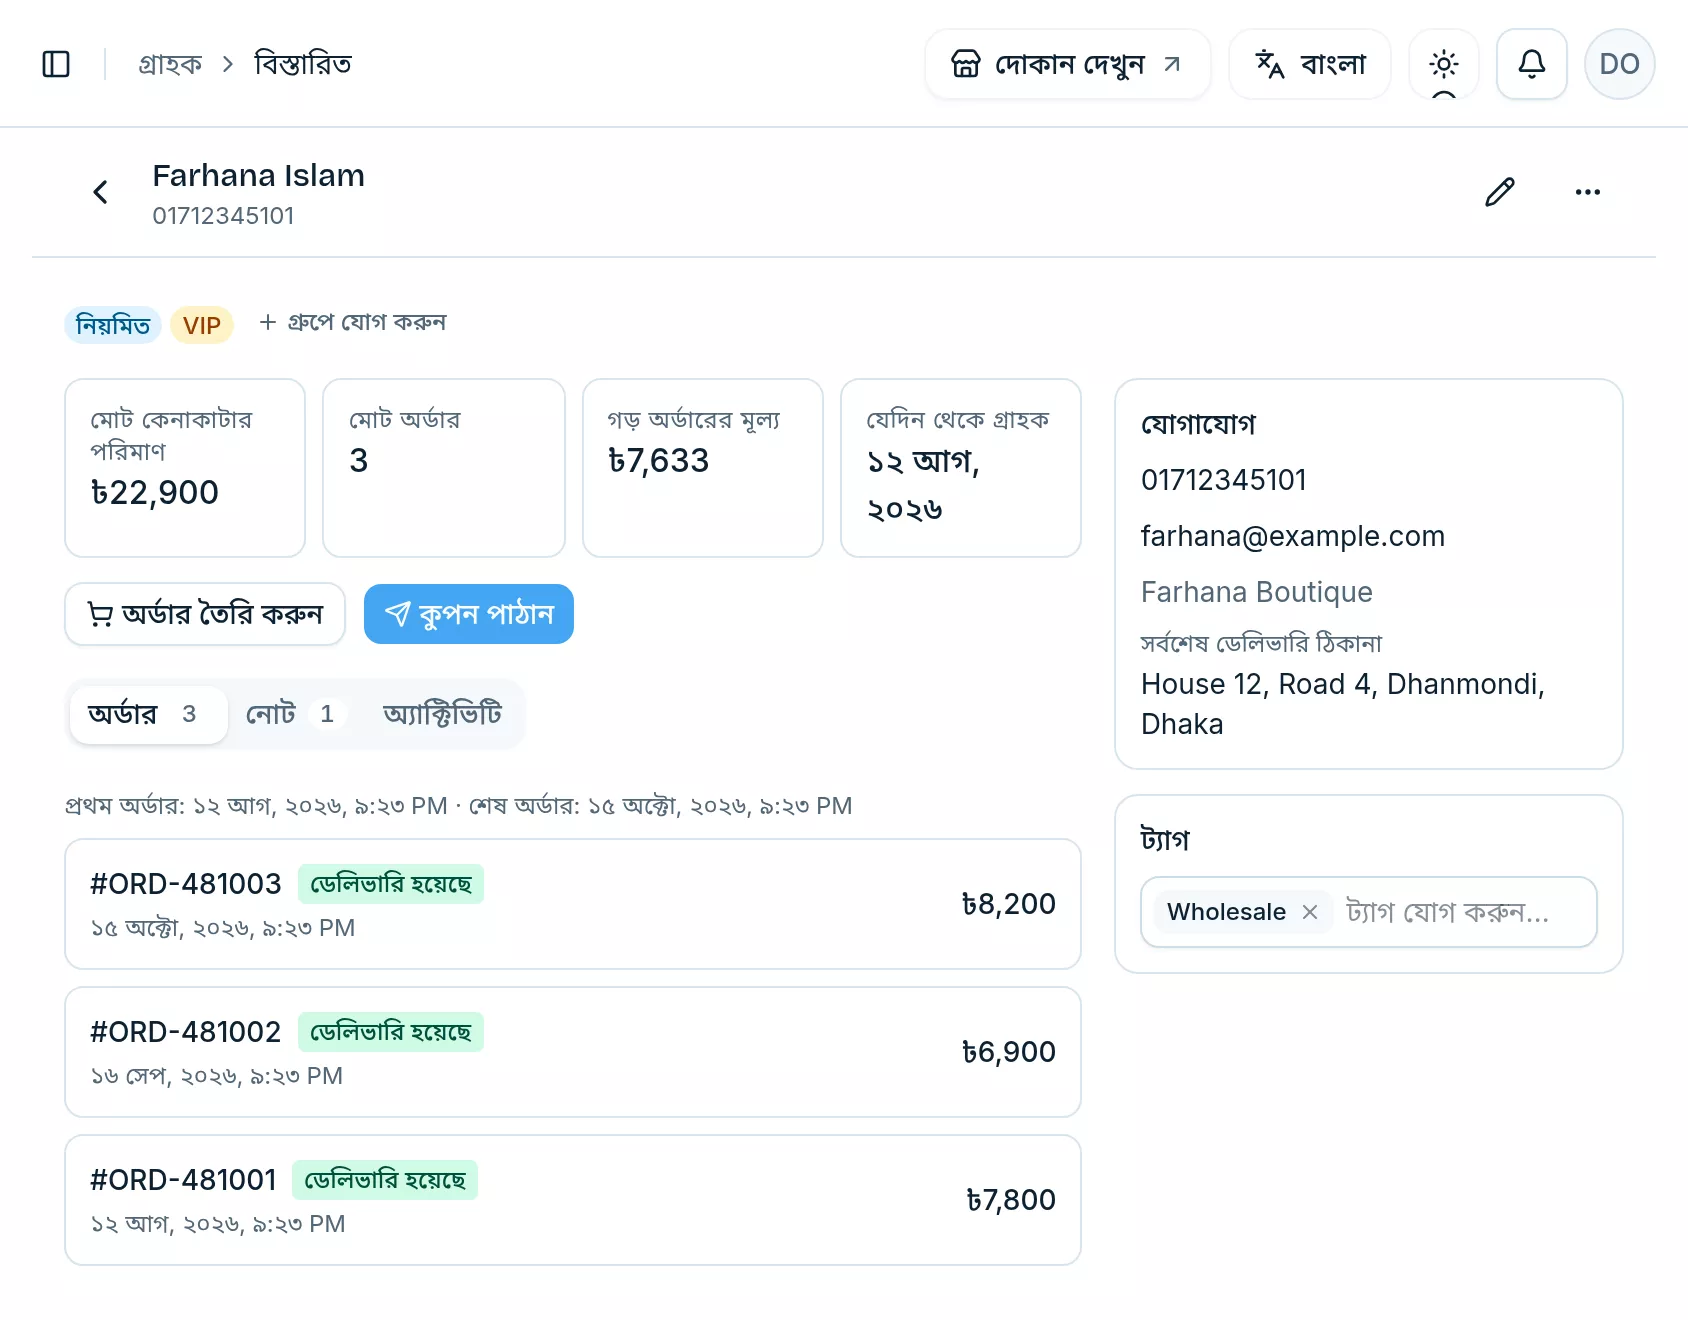Viewport: 1688px width, 1320px height.
Task: Switch to the নোট tab
Action: (297, 714)
